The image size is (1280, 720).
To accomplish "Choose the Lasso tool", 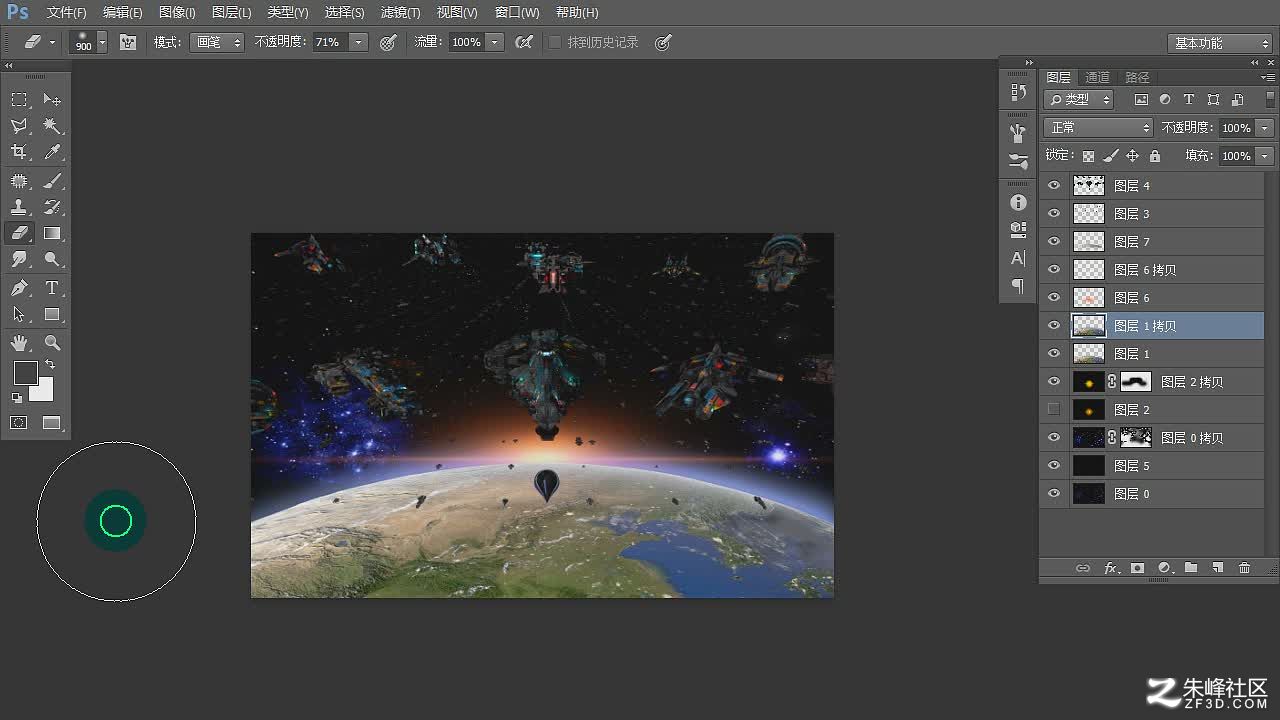I will pos(19,126).
